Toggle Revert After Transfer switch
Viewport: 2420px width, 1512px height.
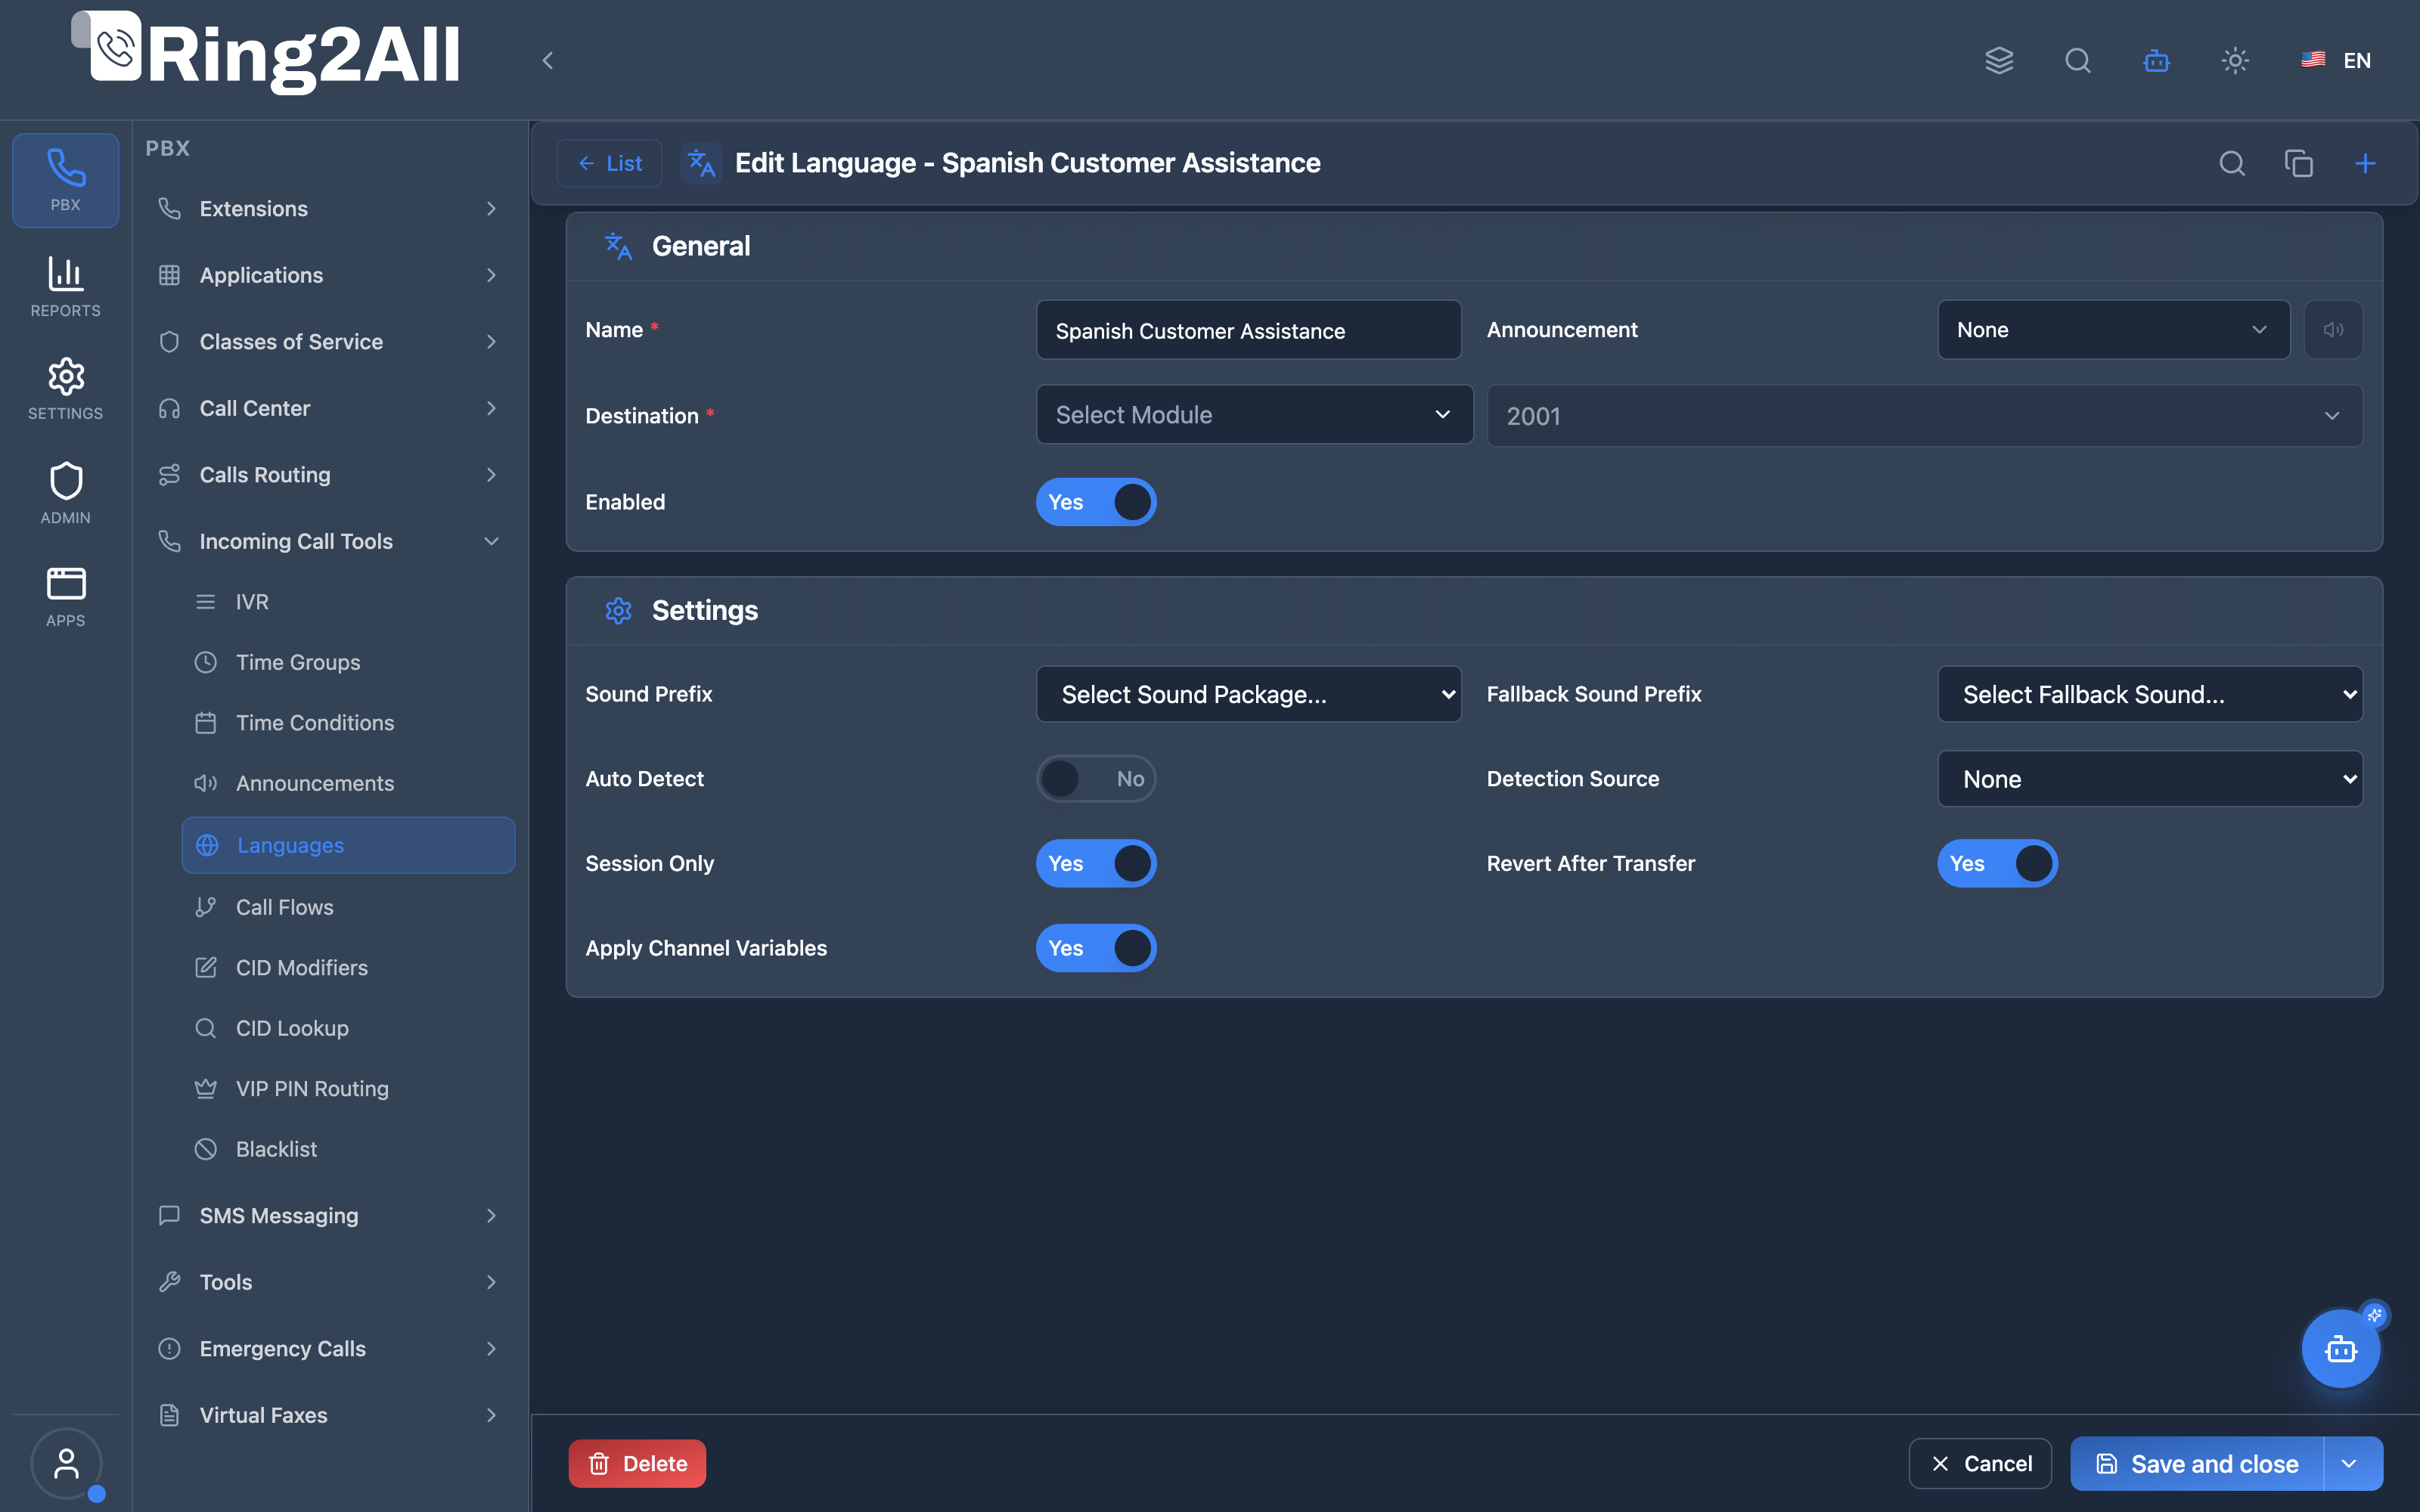[x=1997, y=863]
